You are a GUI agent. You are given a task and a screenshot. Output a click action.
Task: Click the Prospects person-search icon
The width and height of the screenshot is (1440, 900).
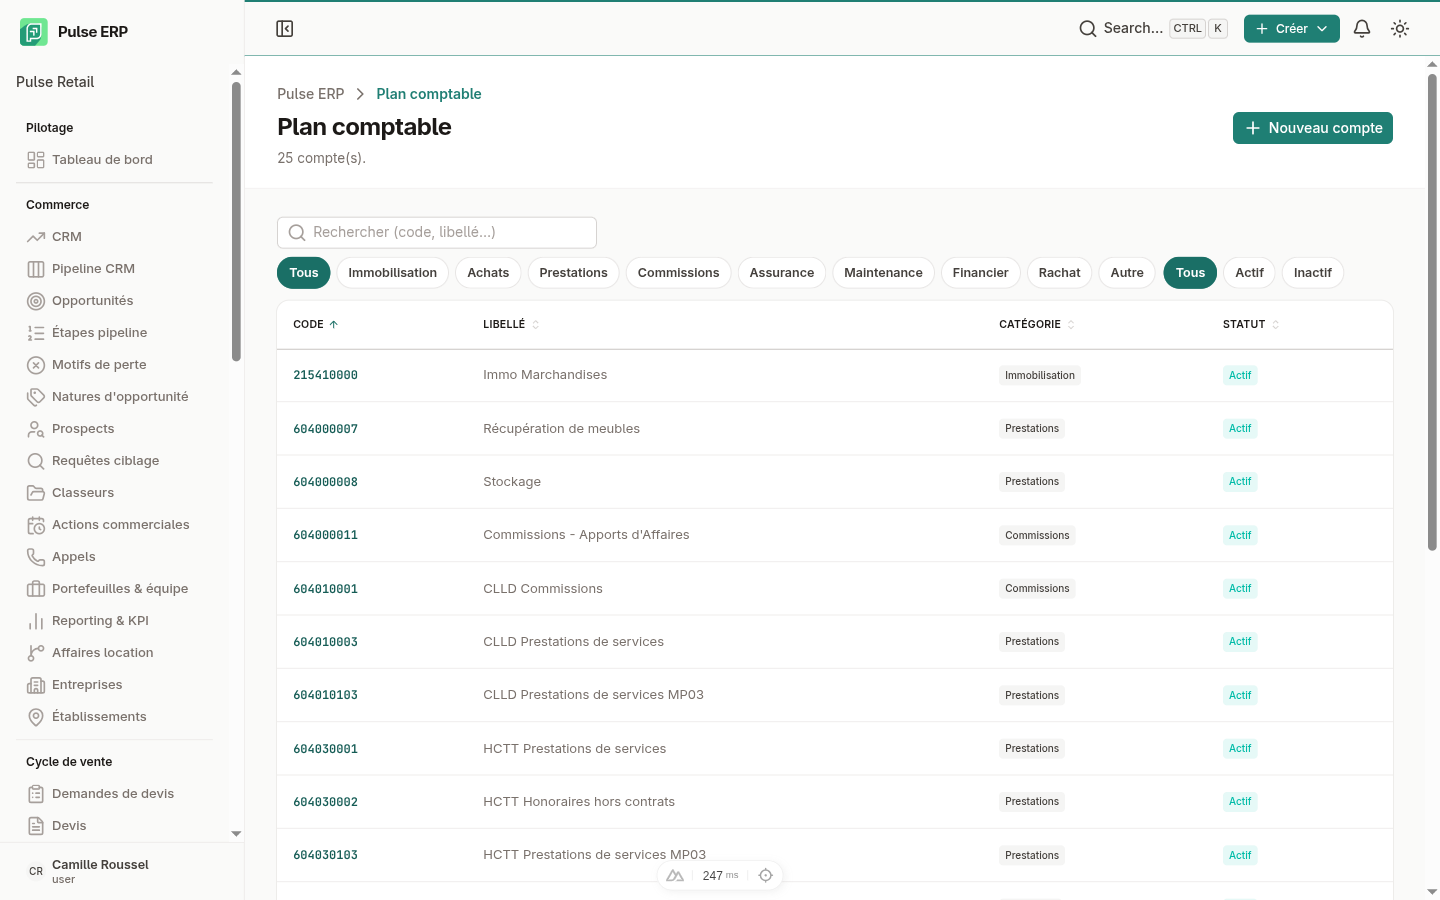tap(36, 429)
